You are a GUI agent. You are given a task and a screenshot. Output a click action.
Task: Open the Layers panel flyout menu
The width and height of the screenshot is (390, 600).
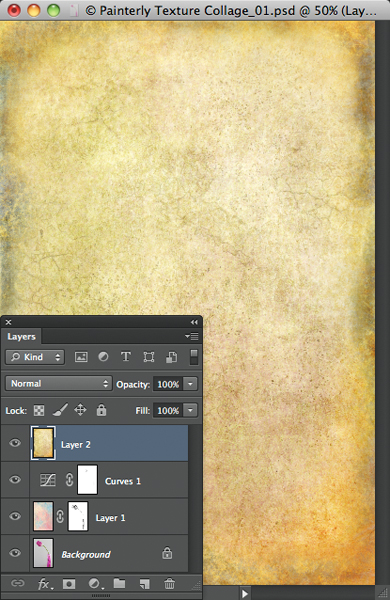coord(192,336)
